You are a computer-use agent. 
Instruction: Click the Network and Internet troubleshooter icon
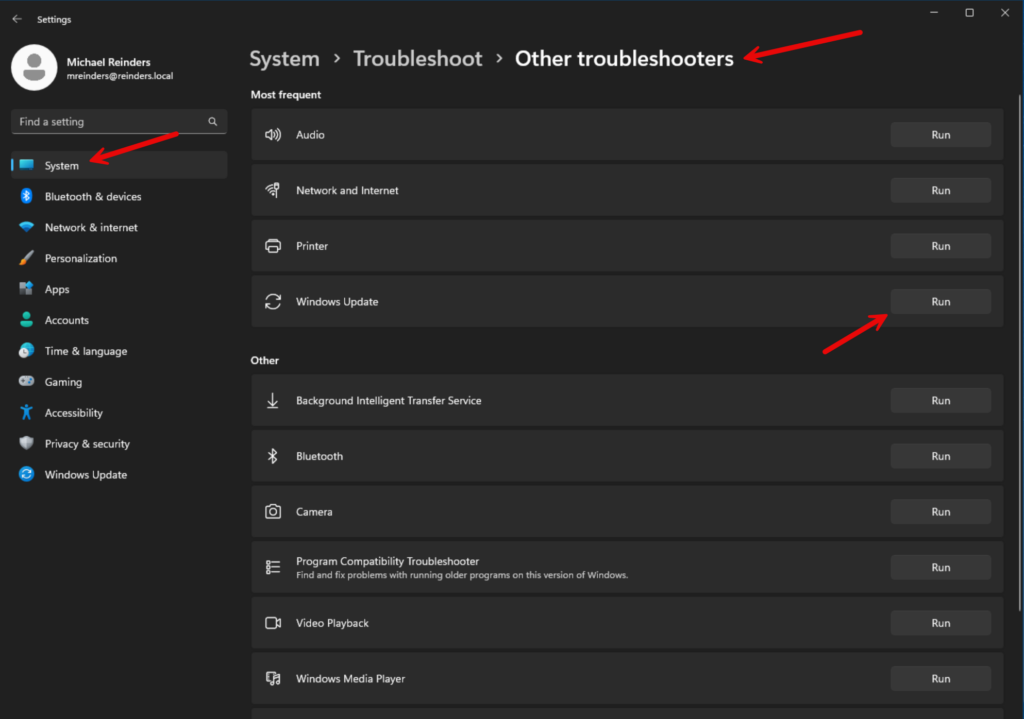point(273,190)
